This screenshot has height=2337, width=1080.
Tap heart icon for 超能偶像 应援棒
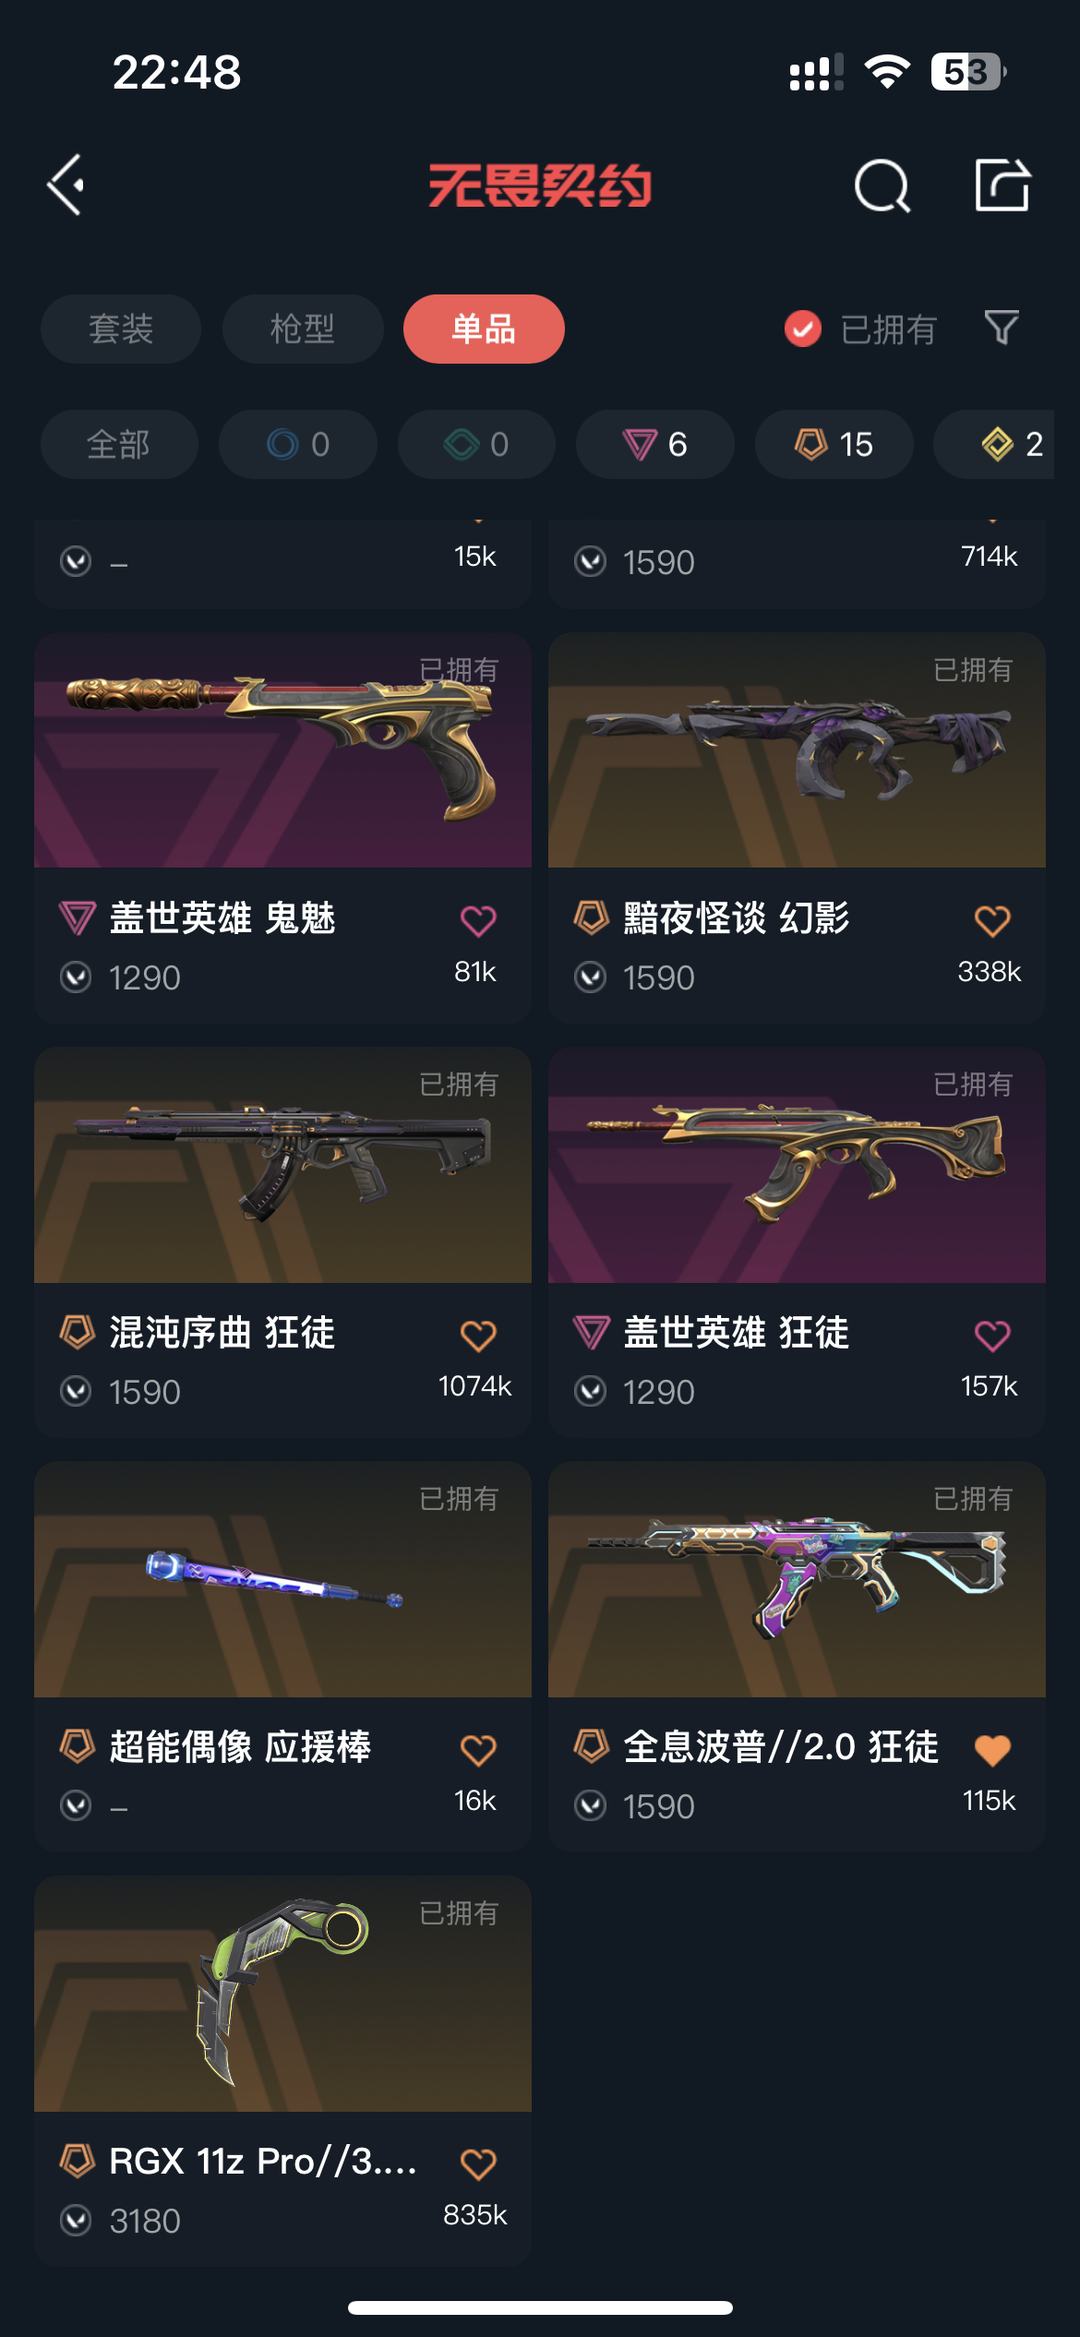[x=478, y=1749]
